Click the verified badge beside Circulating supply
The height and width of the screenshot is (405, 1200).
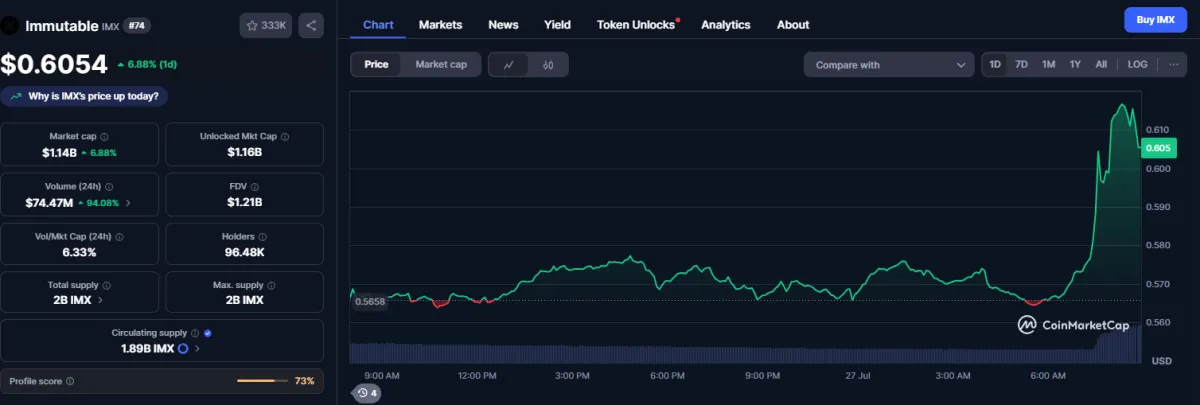[x=207, y=333]
